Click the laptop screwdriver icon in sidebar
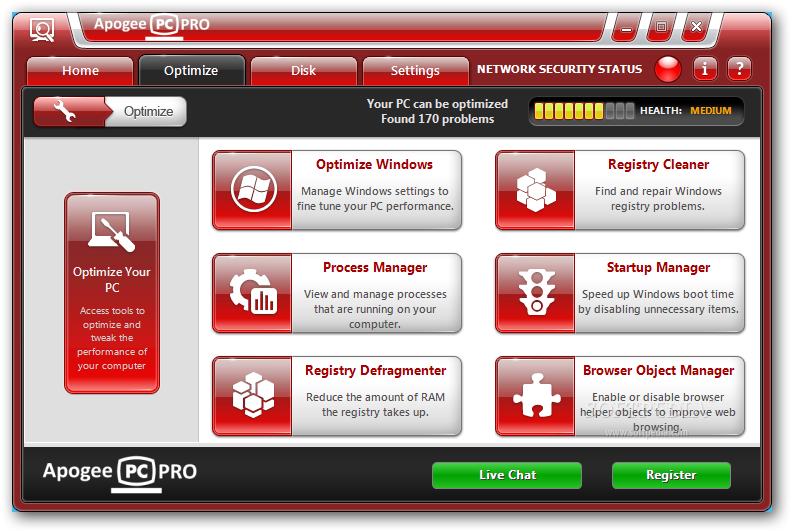Viewport: 792px width, 532px height. point(112,231)
